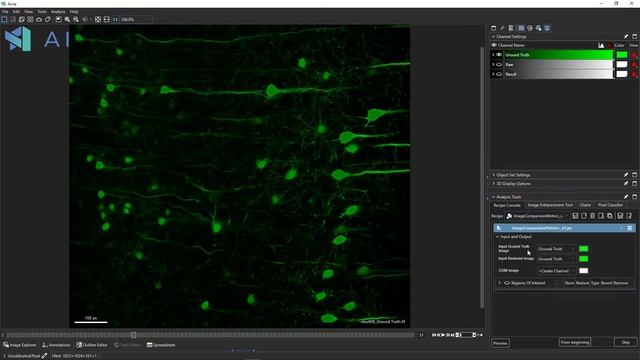Click the fit-to-window icon in toolbar
Viewport: 640px width, 360px height.
coord(98,19)
